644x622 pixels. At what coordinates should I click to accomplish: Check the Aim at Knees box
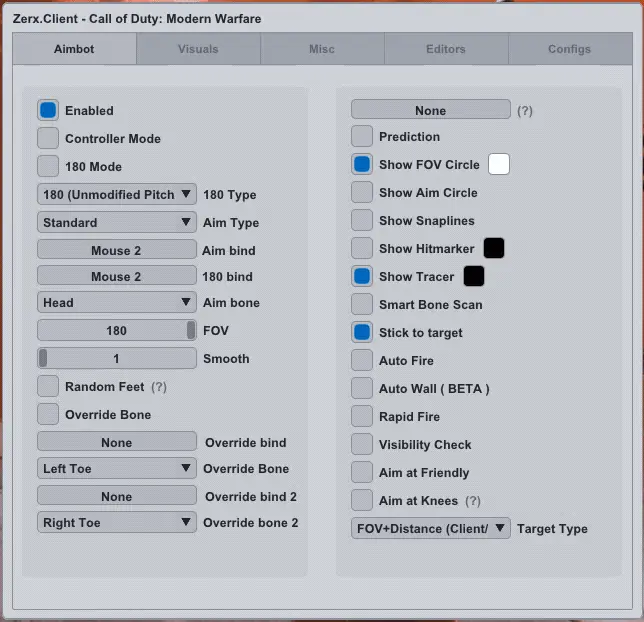(362, 500)
